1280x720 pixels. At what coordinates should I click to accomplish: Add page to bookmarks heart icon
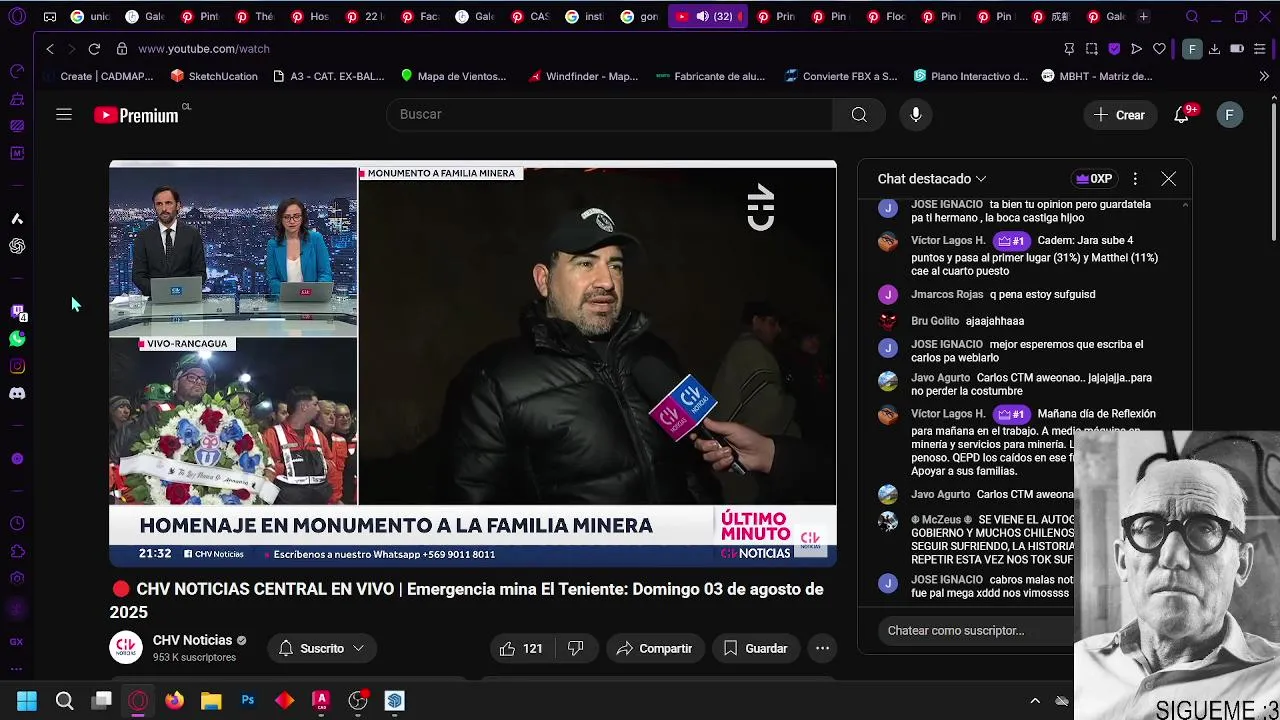click(x=1159, y=48)
